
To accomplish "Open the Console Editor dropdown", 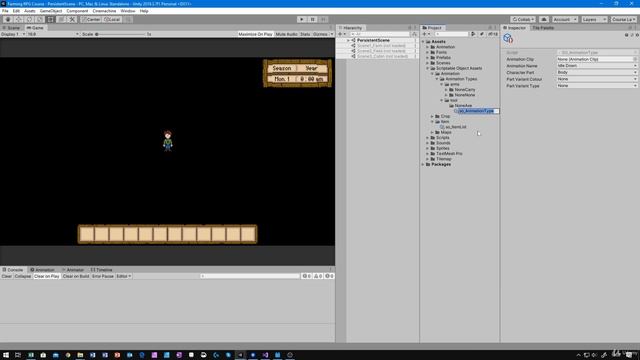I will tap(124, 276).
